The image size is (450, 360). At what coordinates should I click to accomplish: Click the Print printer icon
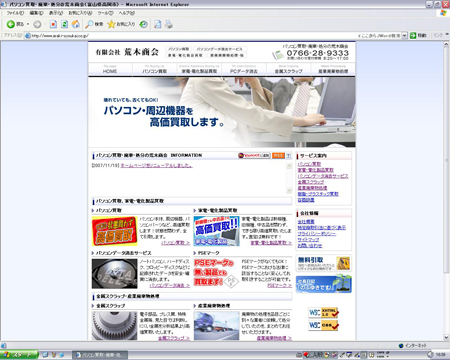[169, 24]
